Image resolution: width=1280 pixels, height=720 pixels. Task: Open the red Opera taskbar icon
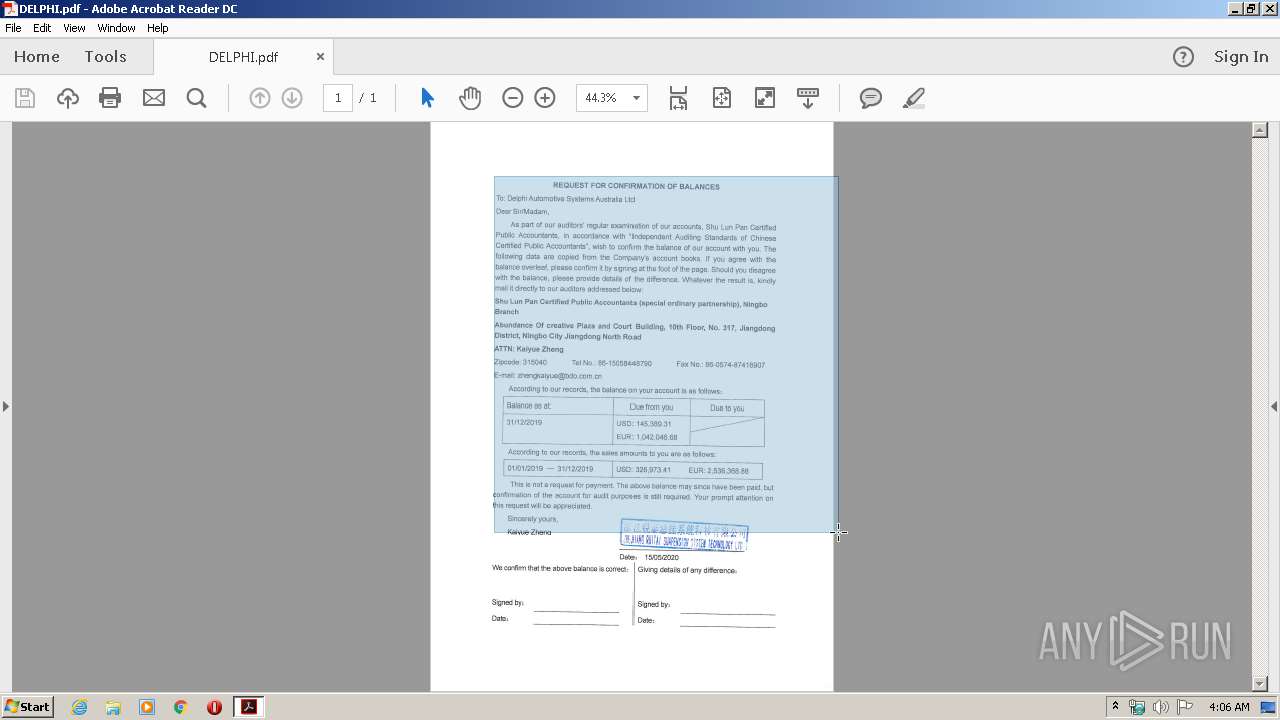coord(214,707)
